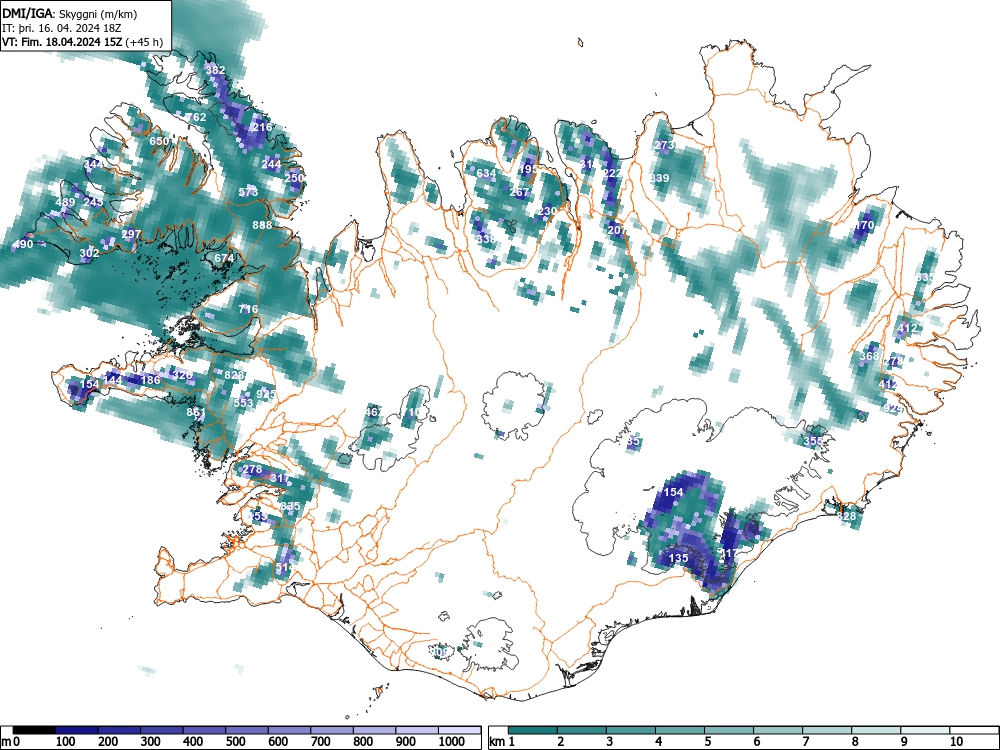Viewport: 1000px width, 750px height.
Task: Click the value '135' on Vatnajökull
Action: click(x=678, y=558)
